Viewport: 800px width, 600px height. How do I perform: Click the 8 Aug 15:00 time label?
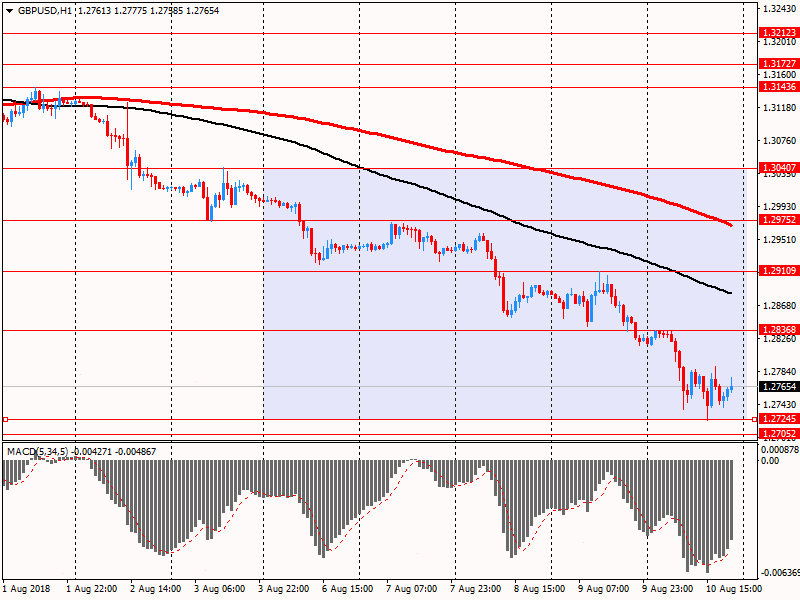pos(540,589)
